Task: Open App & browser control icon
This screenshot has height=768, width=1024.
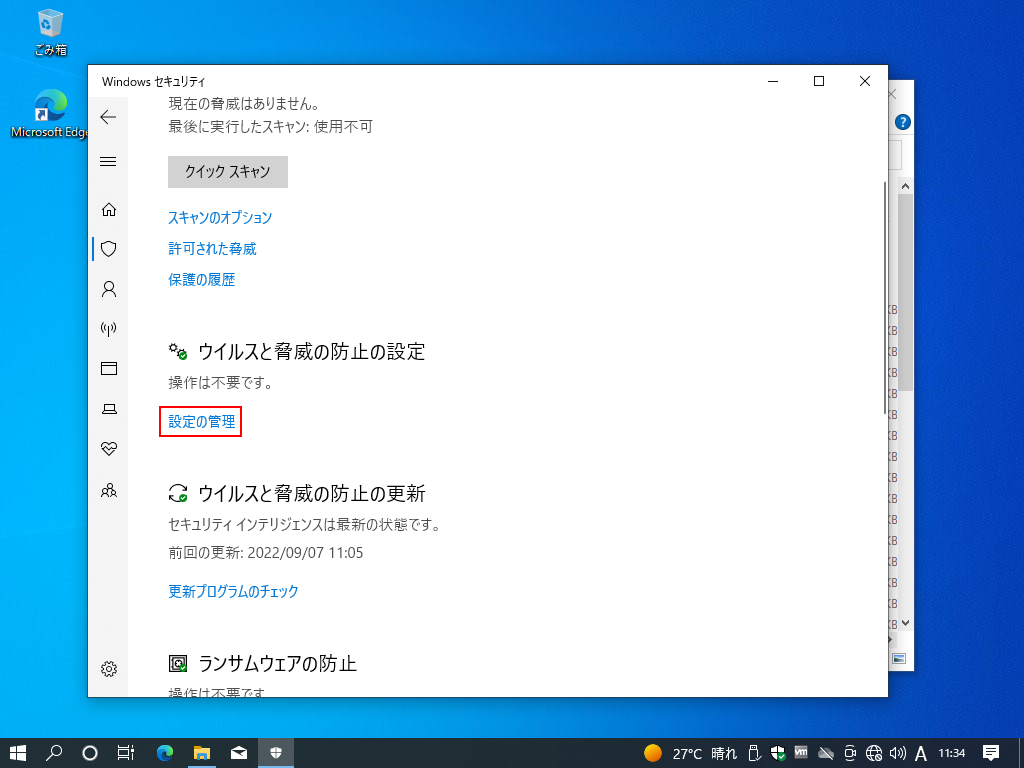Action: (x=109, y=369)
